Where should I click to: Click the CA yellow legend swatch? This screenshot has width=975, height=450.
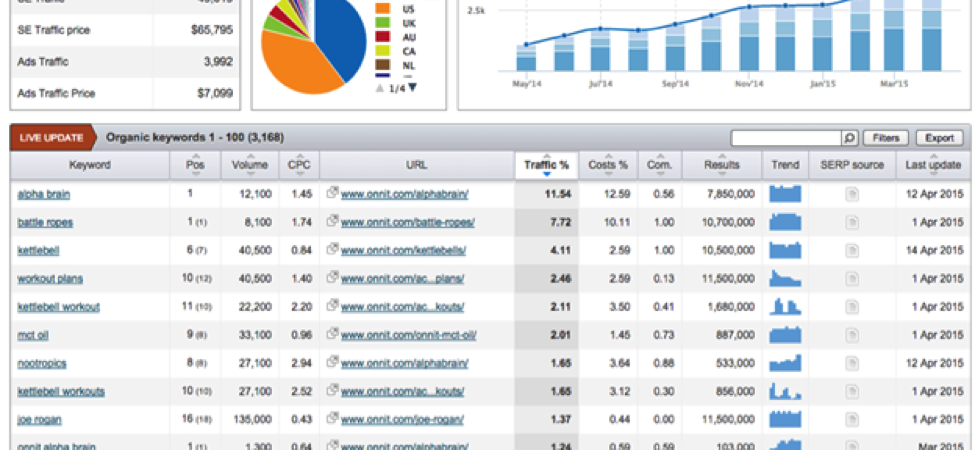tap(383, 52)
